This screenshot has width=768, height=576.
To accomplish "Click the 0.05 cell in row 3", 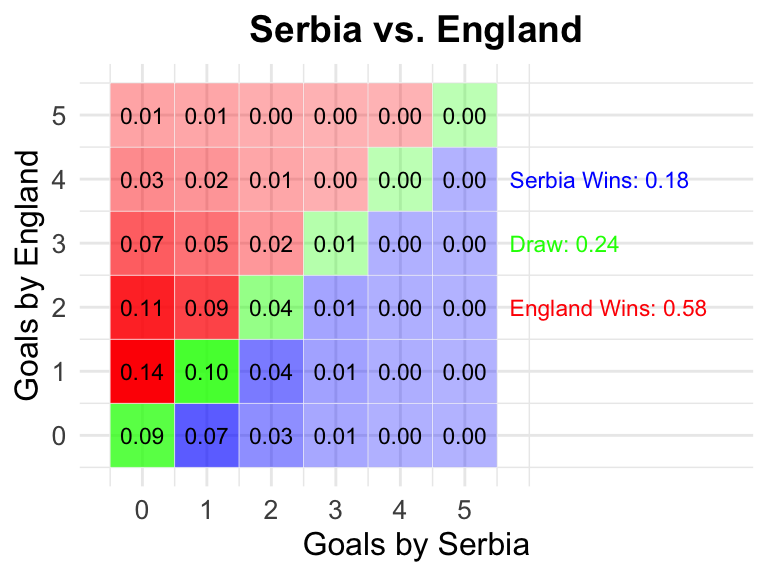I will pos(207,243).
